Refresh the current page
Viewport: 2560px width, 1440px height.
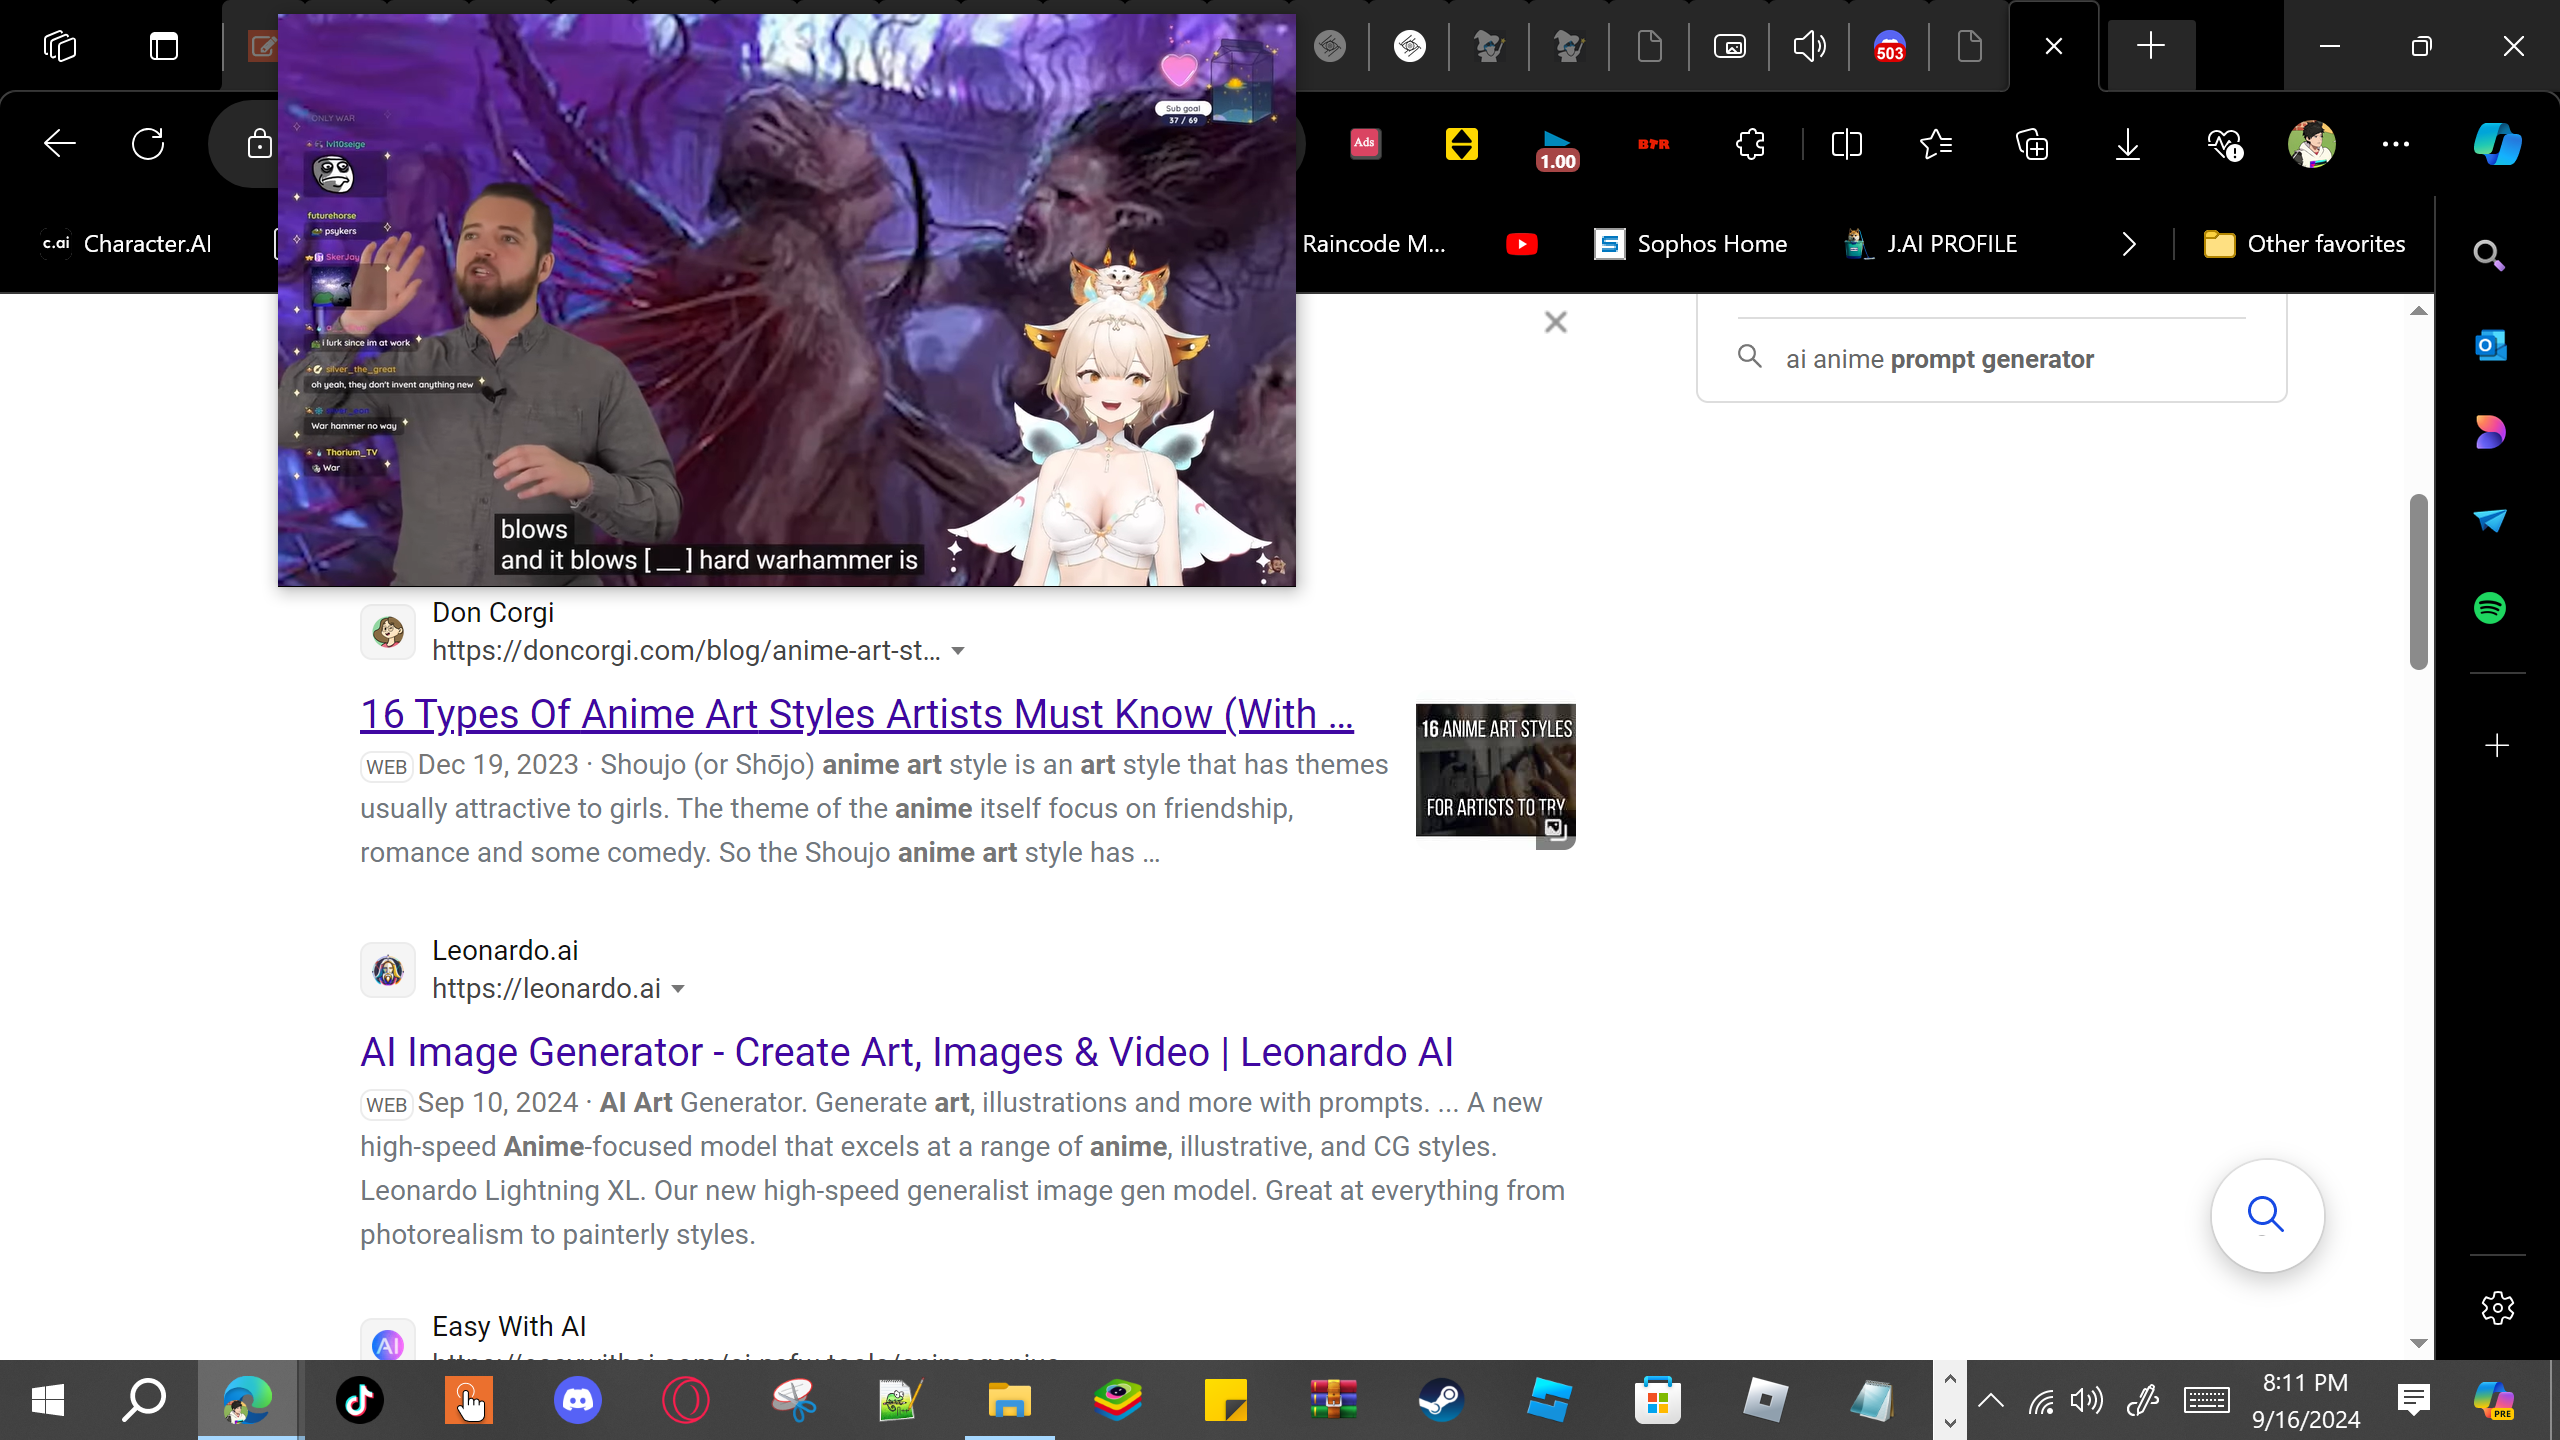(148, 144)
